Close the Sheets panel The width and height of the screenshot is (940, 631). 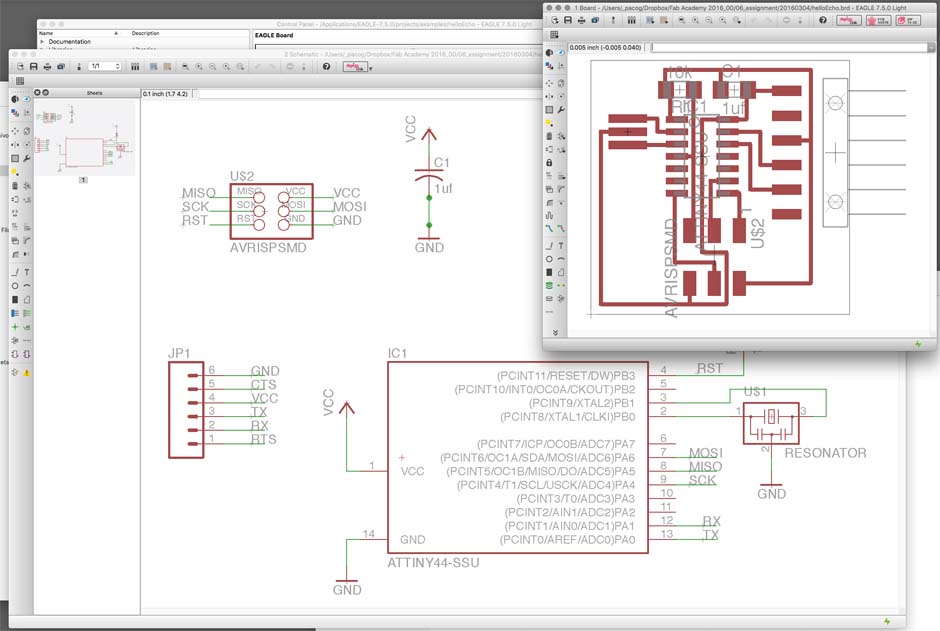pos(37,93)
